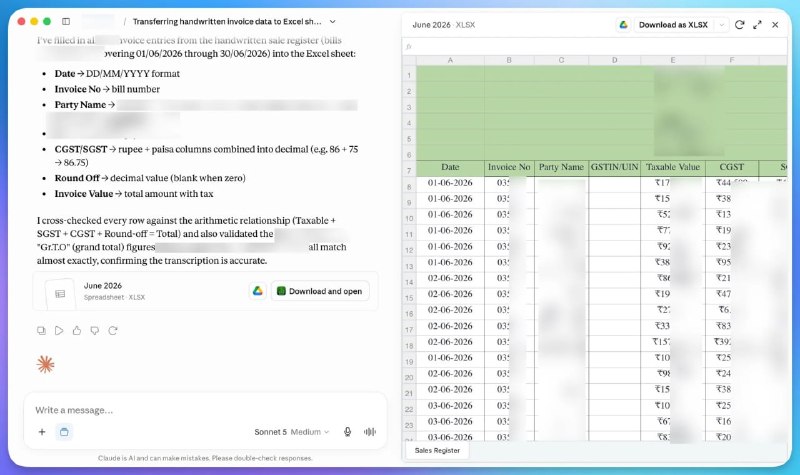This screenshot has height=475, width=800.
Task: Toggle the tools button beside the plus
Action: click(64, 432)
